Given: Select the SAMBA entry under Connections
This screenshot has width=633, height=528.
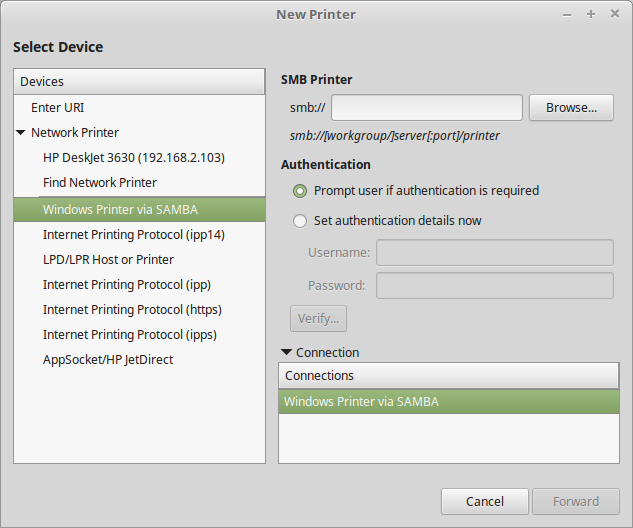Looking at the screenshot, I should 361,402.
